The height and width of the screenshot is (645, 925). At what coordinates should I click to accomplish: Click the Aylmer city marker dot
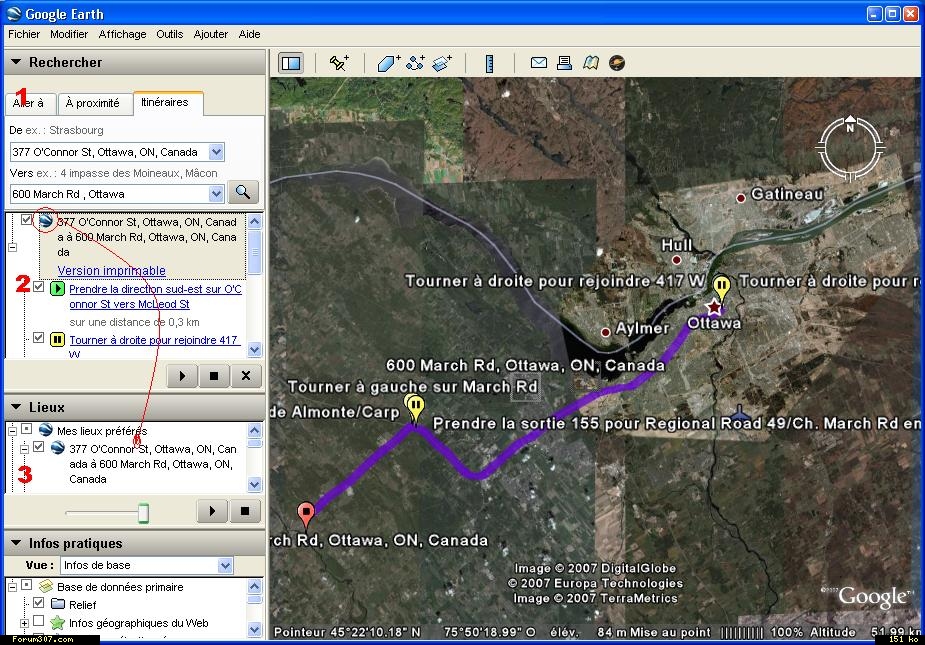pos(605,332)
